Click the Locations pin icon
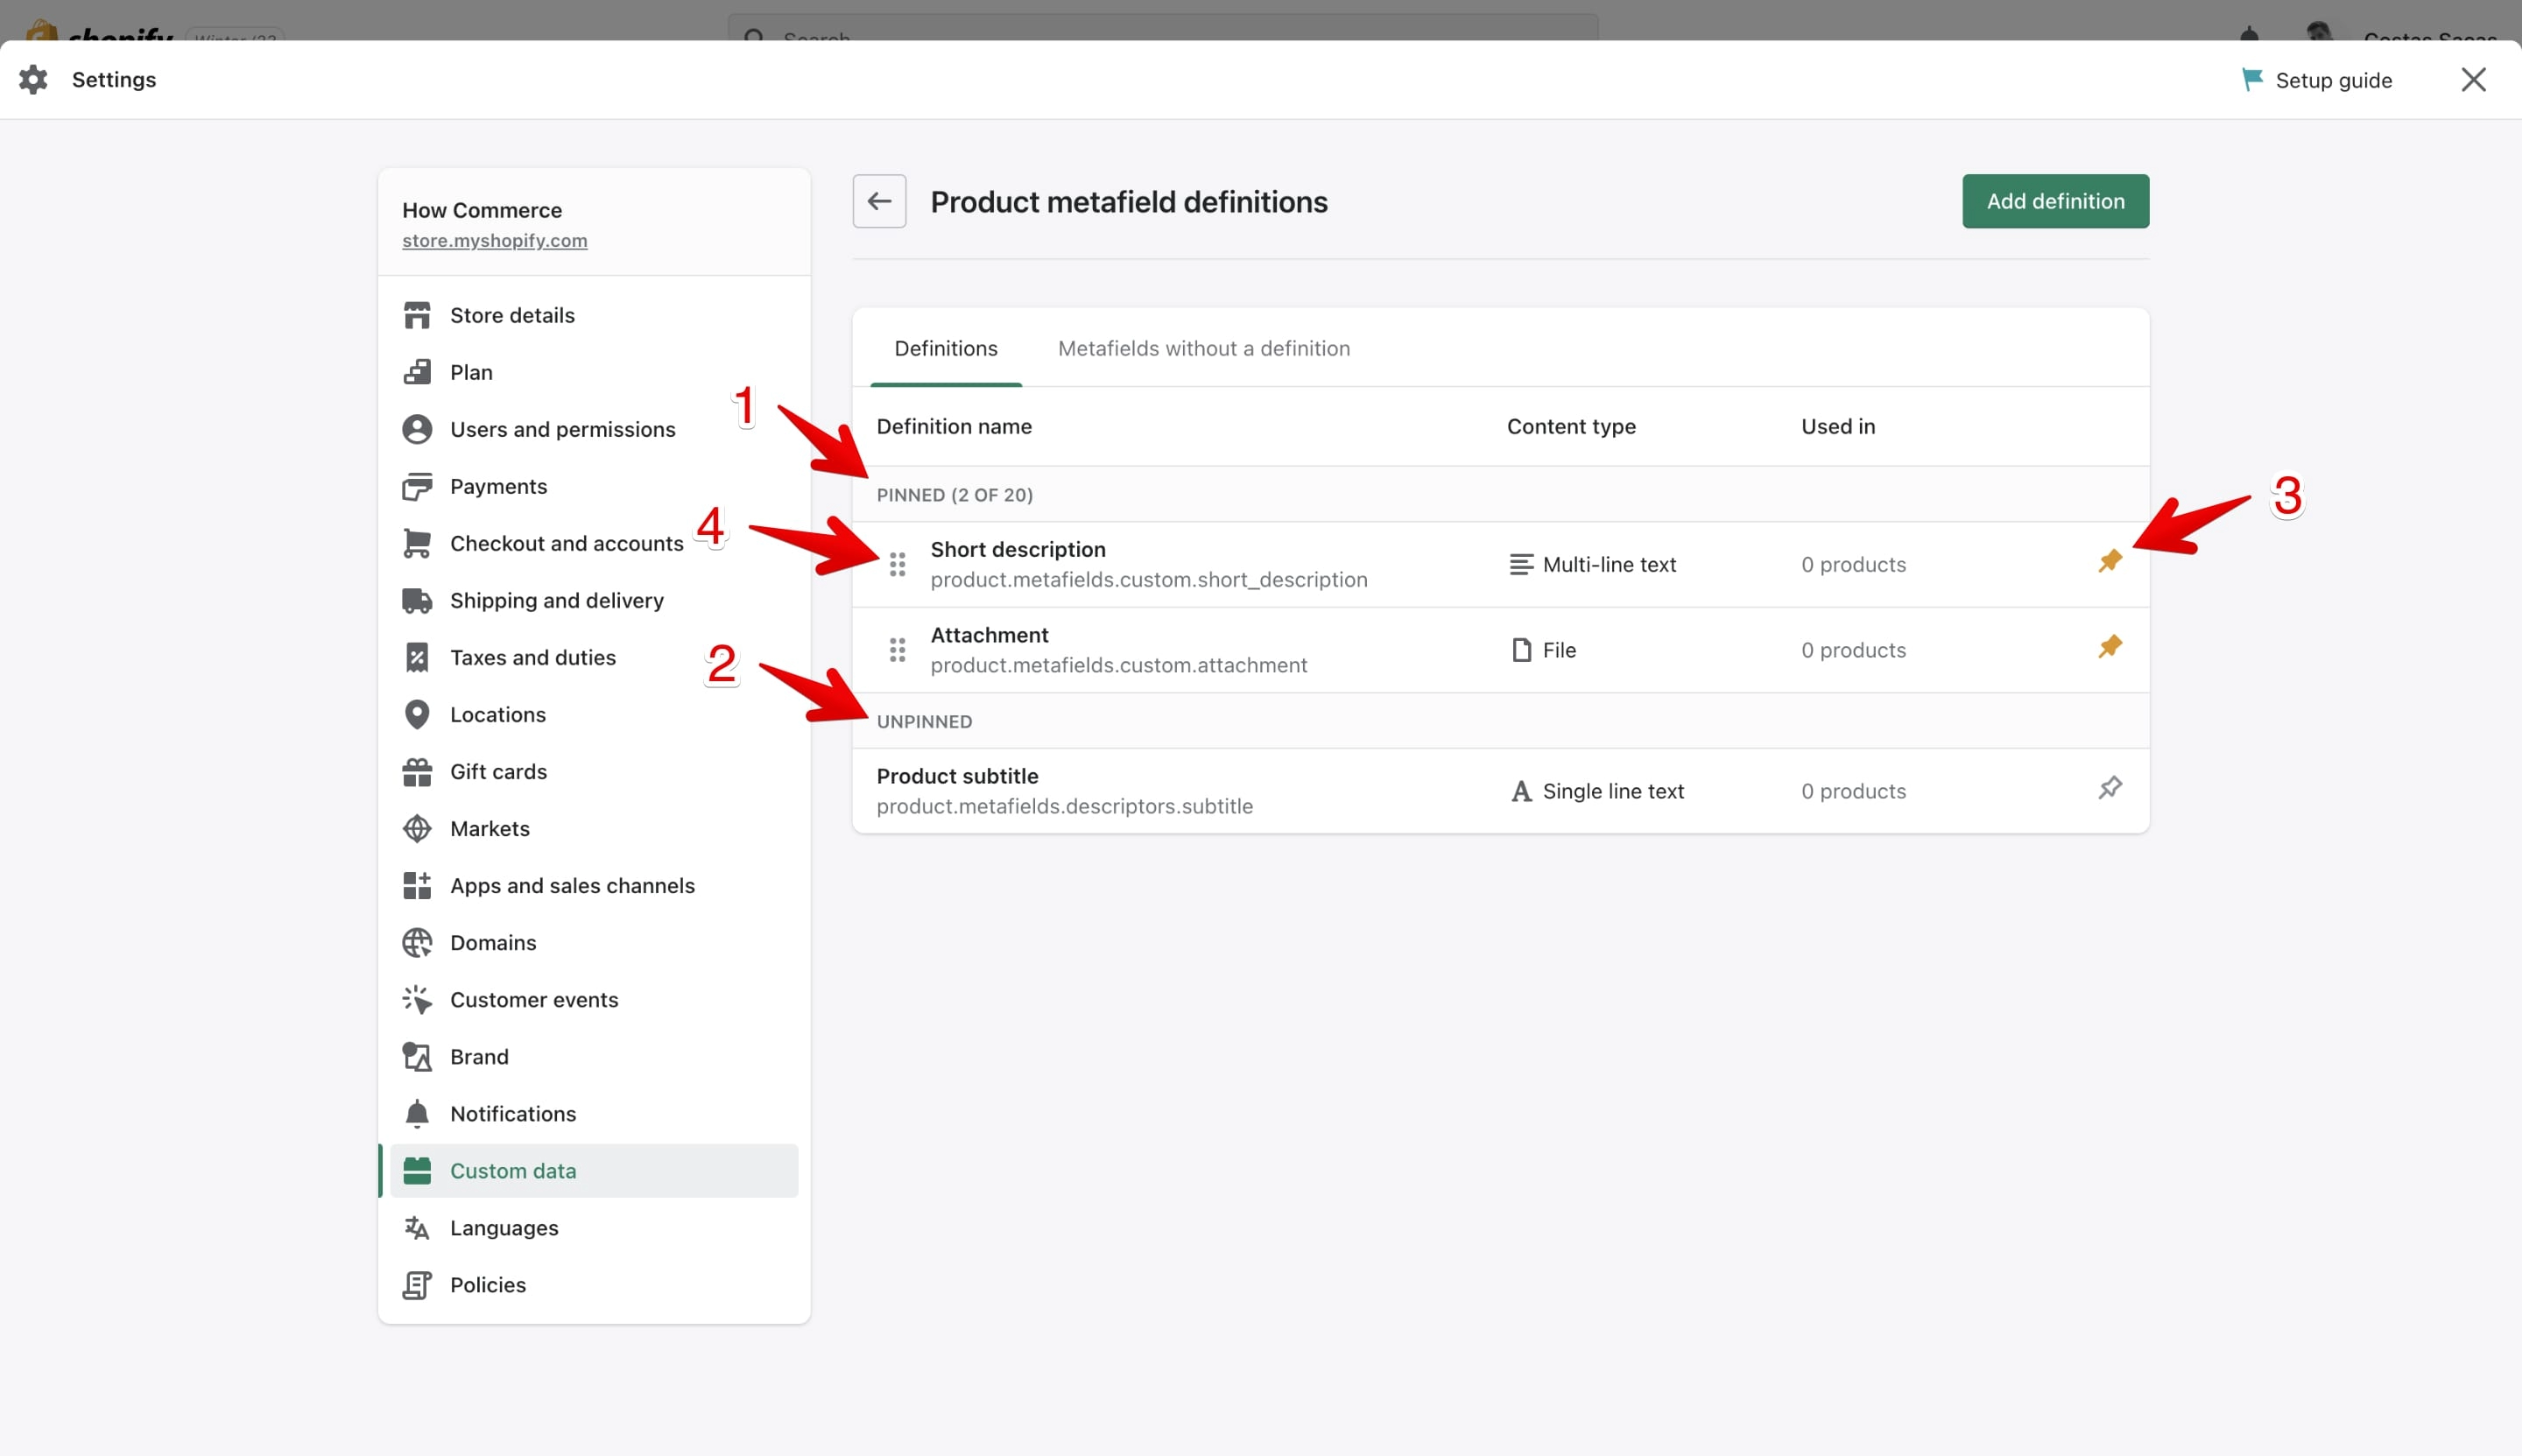 coord(417,714)
